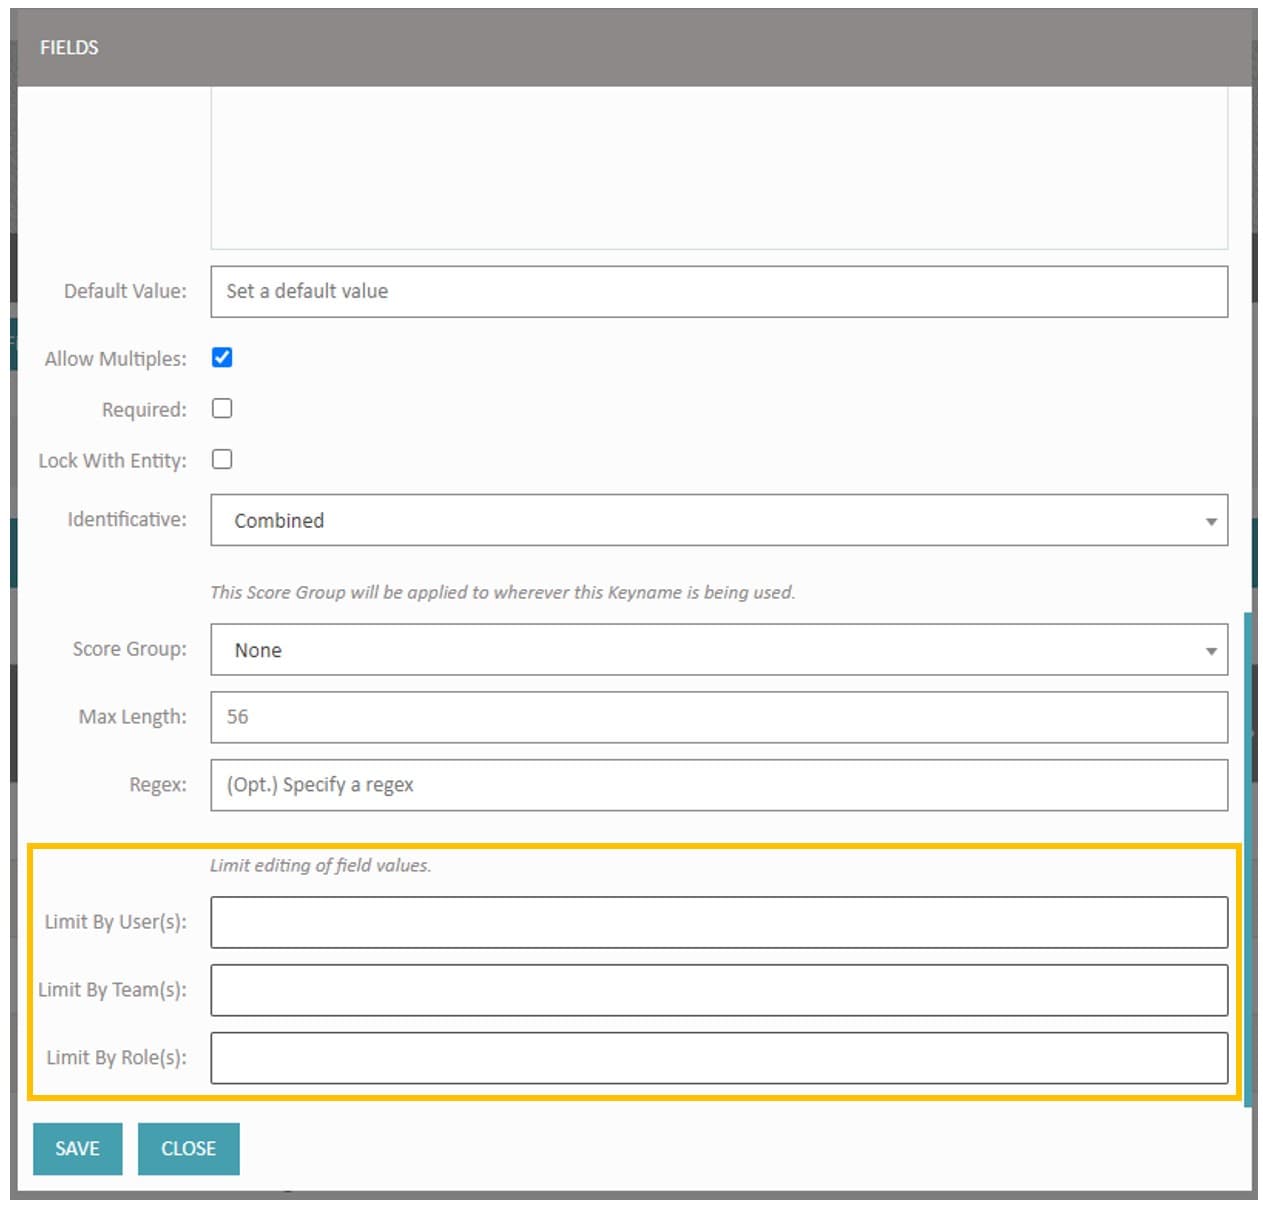Image resolution: width=1263 pixels, height=1210 pixels.
Task: Select the Regex input with placeholder text
Action: point(700,785)
